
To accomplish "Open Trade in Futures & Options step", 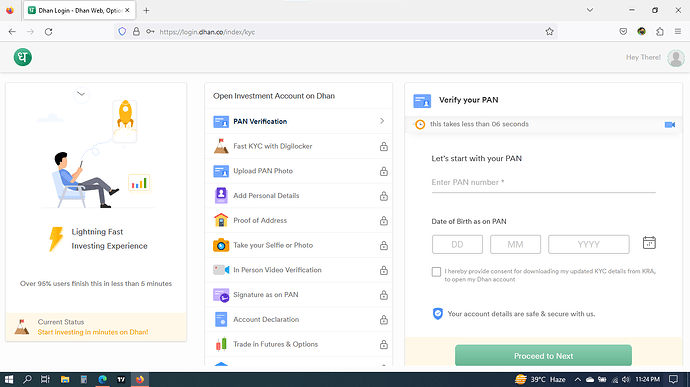I will click(299, 344).
